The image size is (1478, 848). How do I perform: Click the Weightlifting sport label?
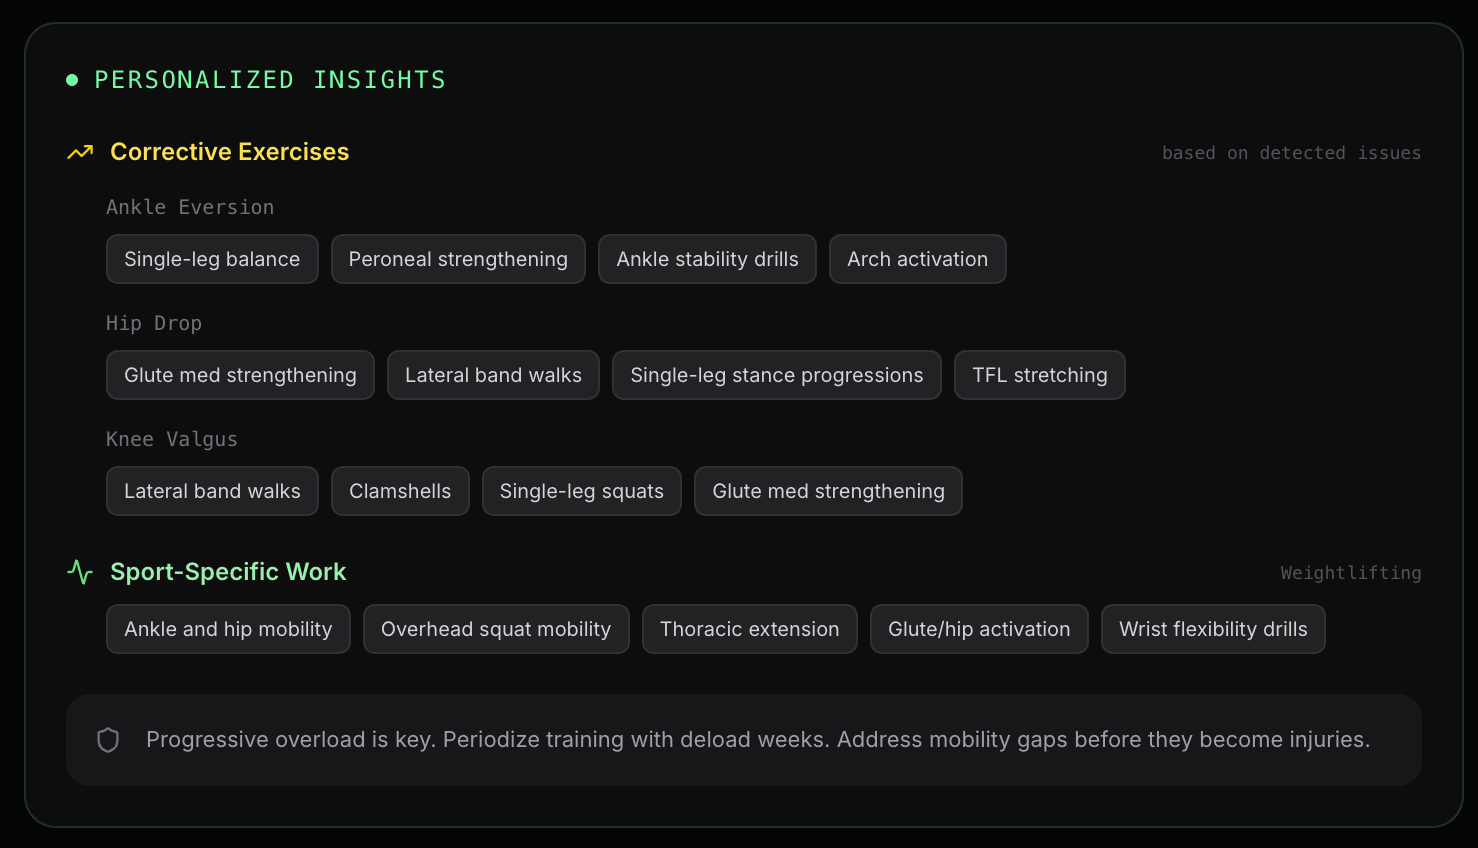[x=1350, y=573]
